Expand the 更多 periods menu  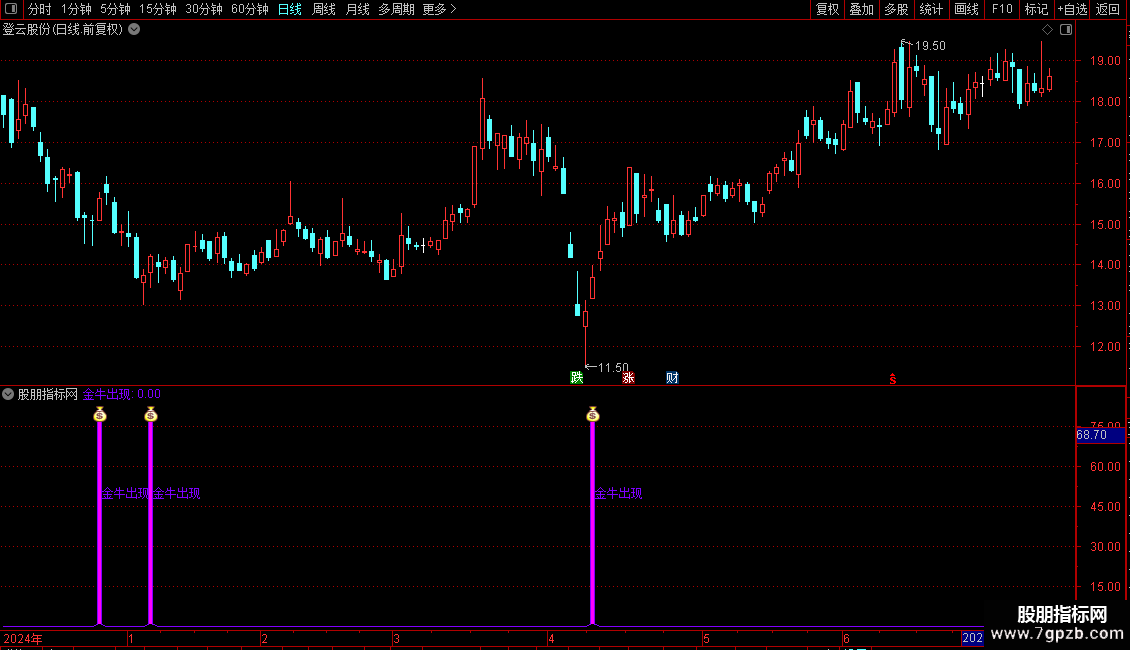[x=440, y=9]
